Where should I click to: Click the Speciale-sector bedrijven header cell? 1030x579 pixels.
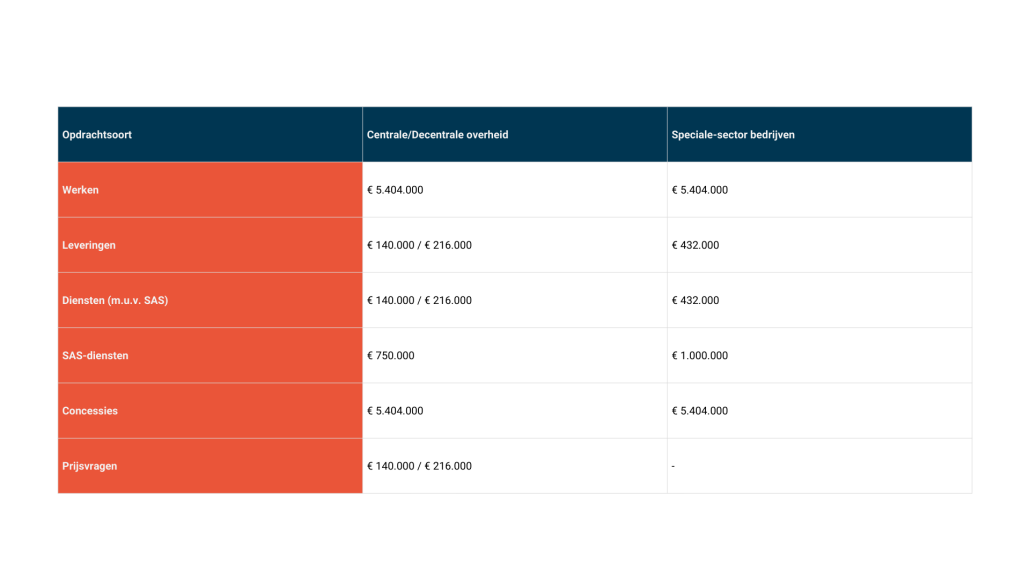pos(733,135)
